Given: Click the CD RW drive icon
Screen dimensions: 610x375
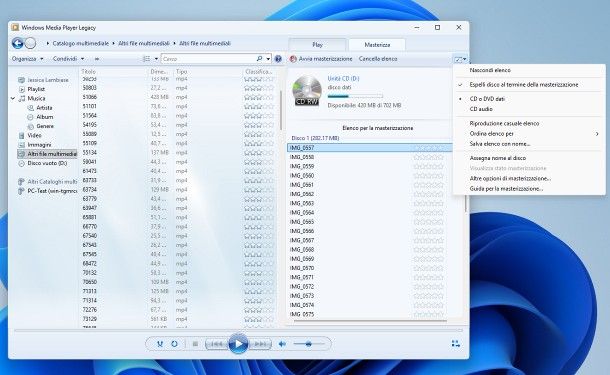Looking at the screenshot, I should (x=307, y=91).
